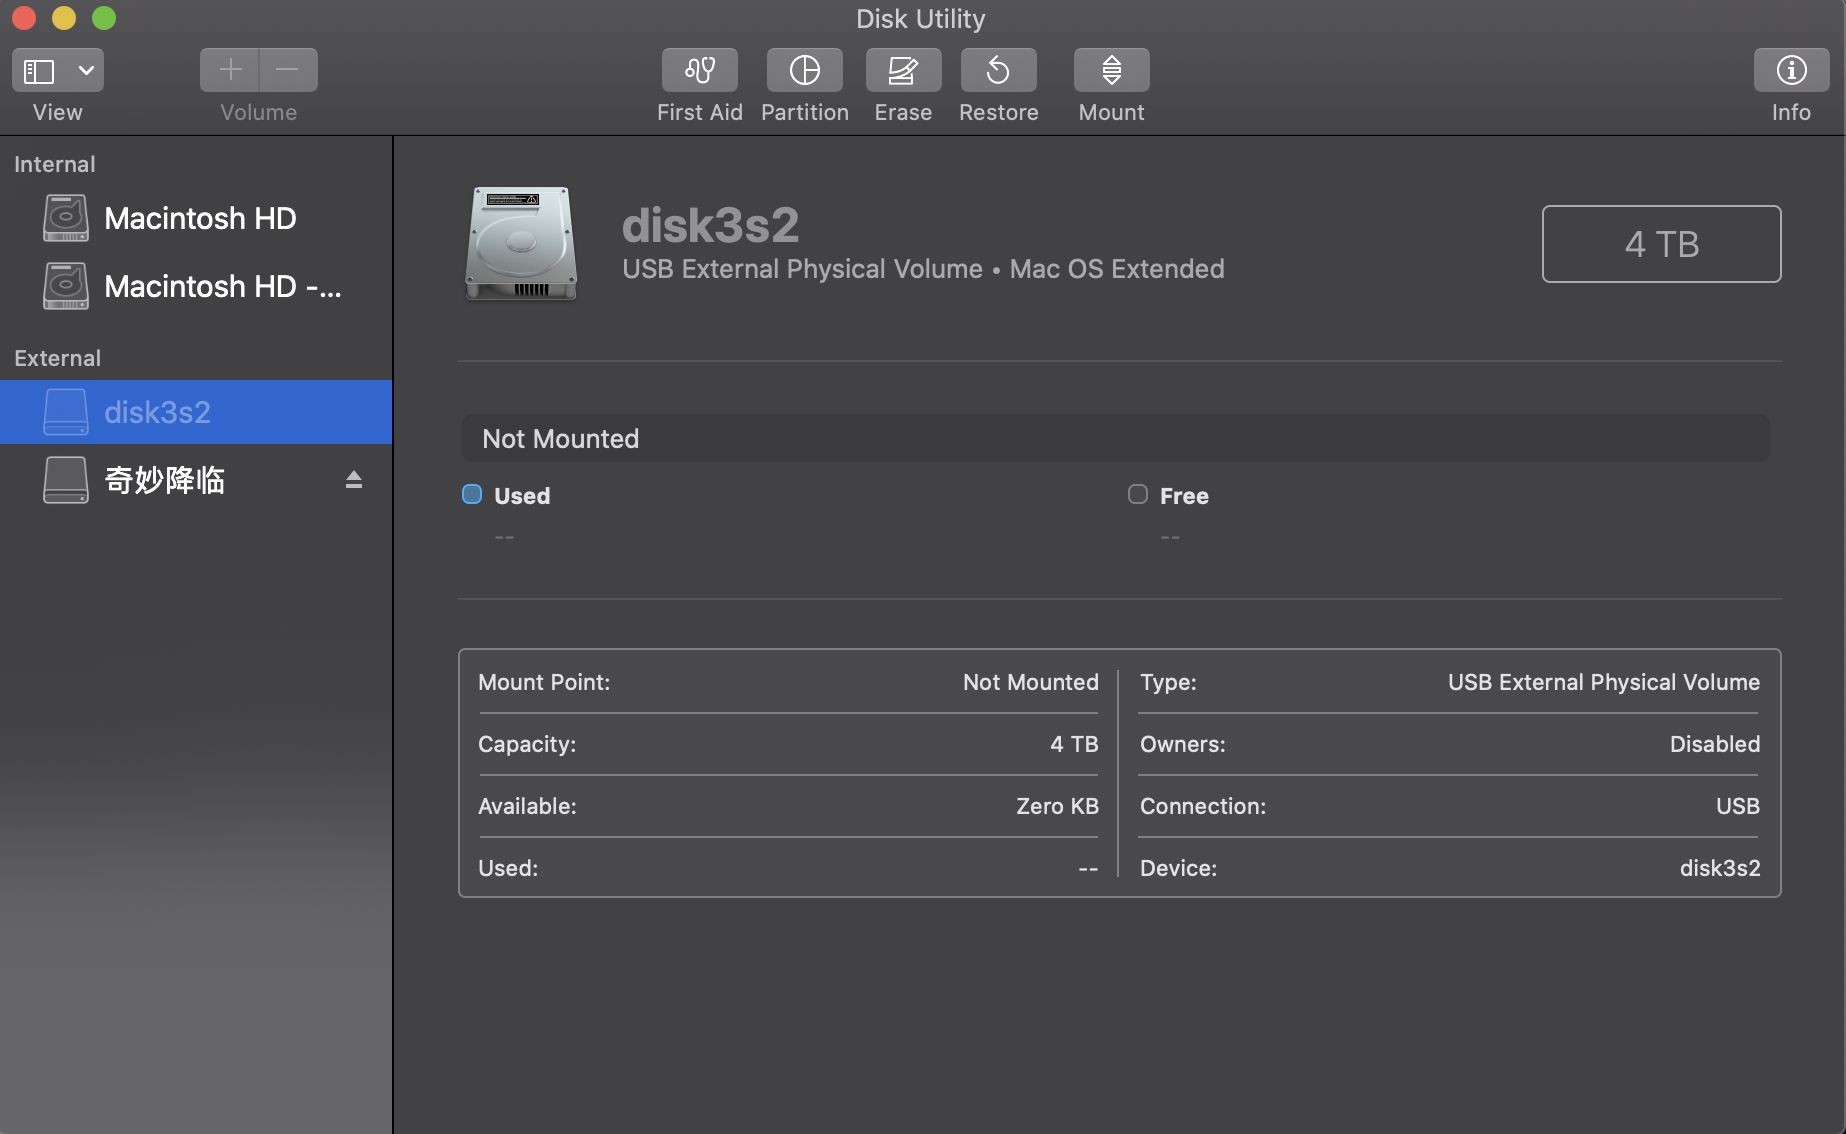The width and height of the screenshot is (1846, 1134).
Task: Open the View dropdown chevron
Action: point(86,71)
